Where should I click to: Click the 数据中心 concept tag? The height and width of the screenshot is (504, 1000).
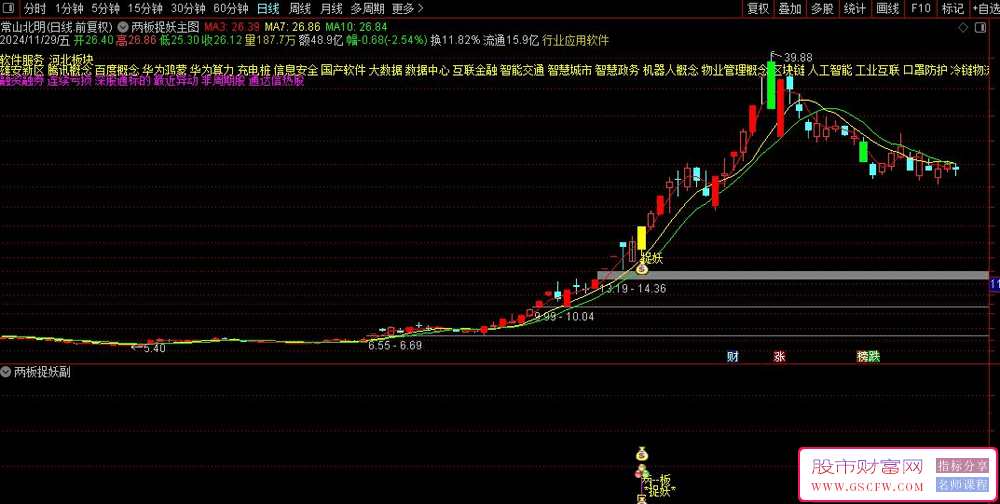pyautogui.click(x=427, y=70)
